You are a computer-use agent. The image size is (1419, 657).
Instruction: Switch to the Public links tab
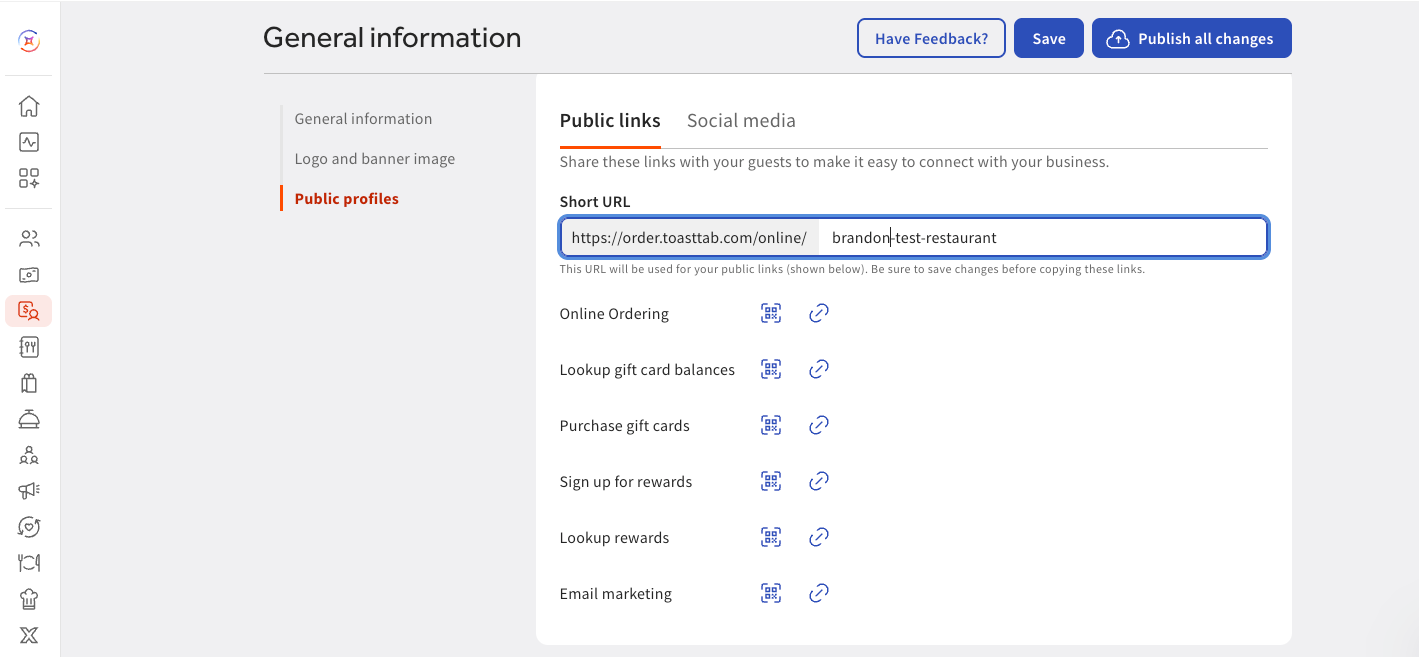610,121
